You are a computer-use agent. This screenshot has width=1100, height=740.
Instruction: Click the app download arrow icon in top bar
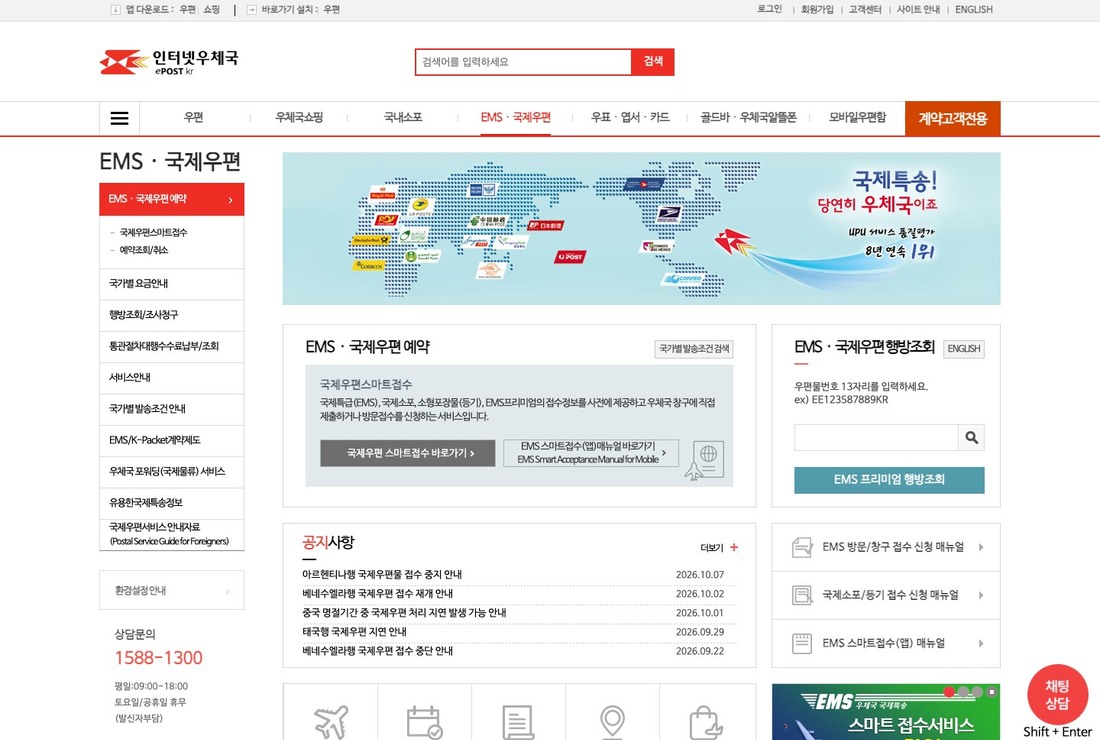click(x=116, y=10)
